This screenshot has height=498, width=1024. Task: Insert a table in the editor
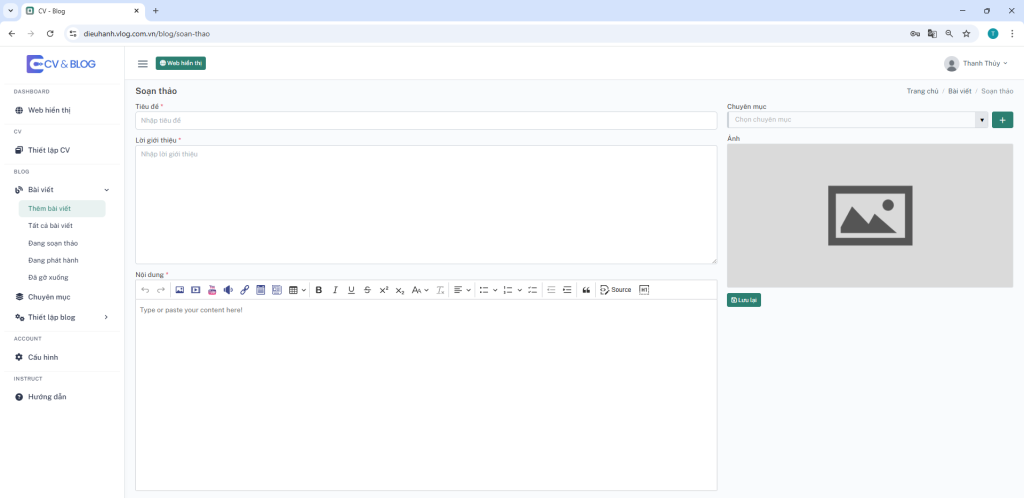click(293, 290)
